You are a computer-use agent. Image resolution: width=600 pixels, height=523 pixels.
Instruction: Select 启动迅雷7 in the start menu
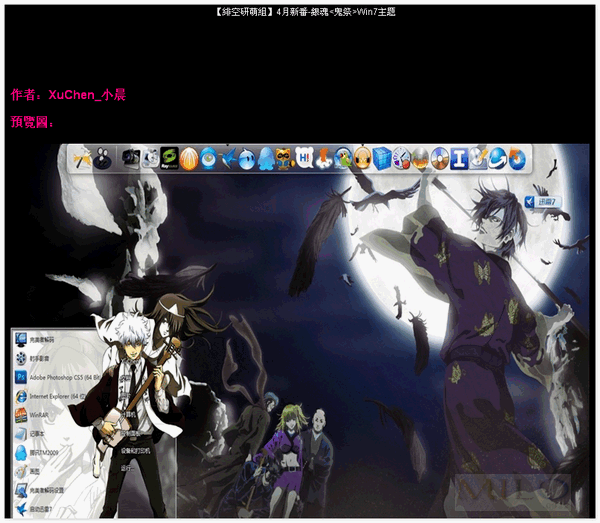tap(33, 509)
